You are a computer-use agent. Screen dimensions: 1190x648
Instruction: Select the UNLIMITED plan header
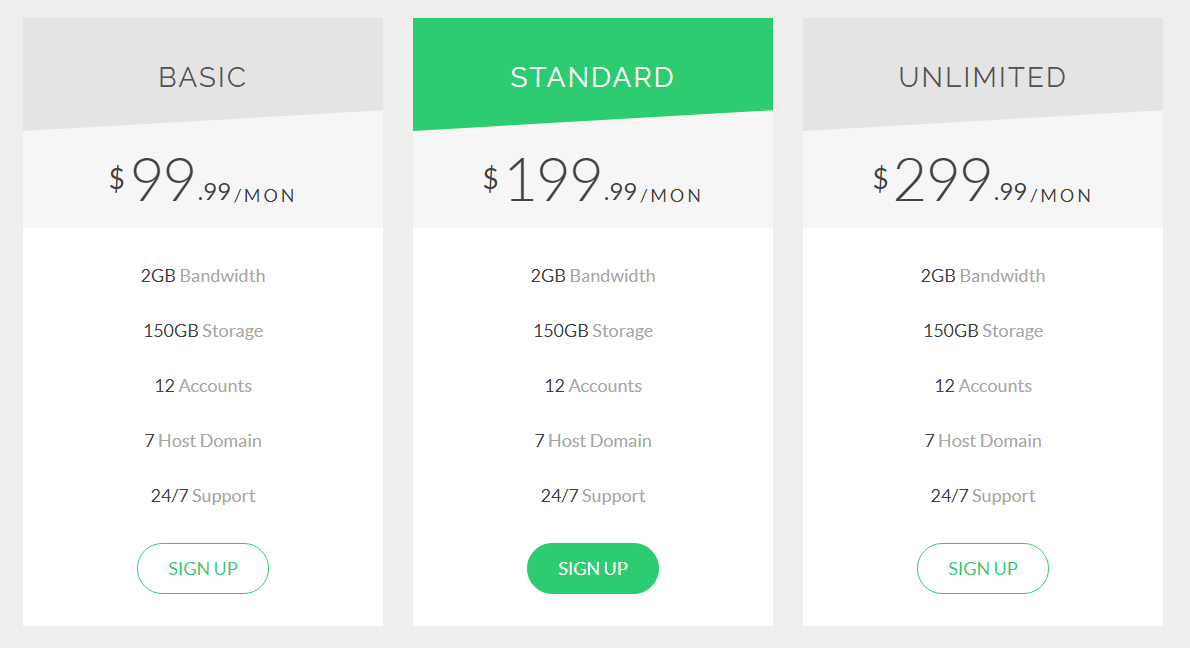(x=982, y=76)
